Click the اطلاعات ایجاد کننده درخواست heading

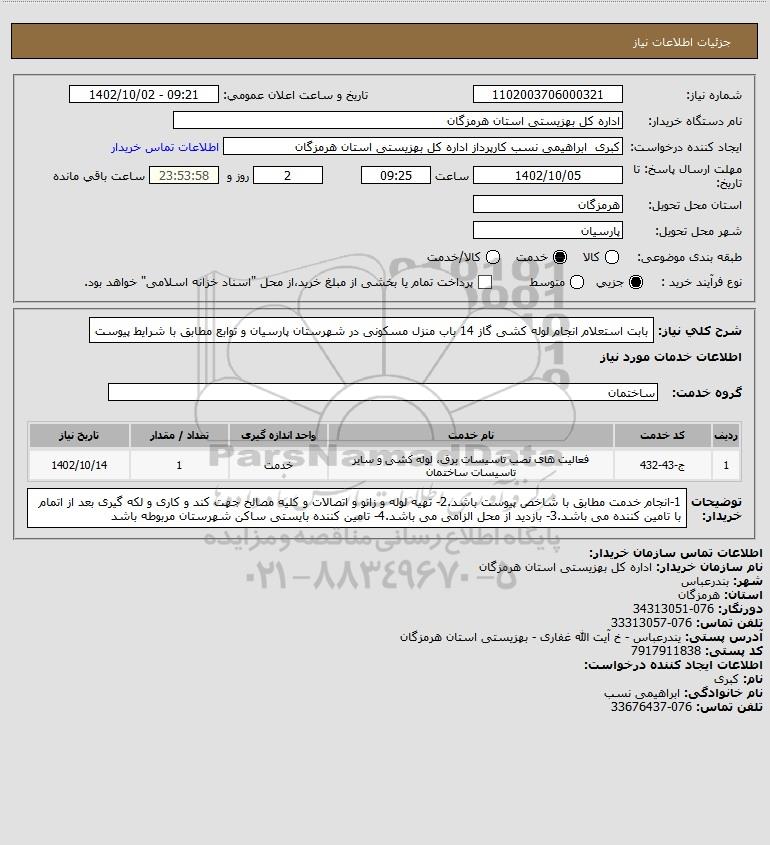[x=673, y=665]
